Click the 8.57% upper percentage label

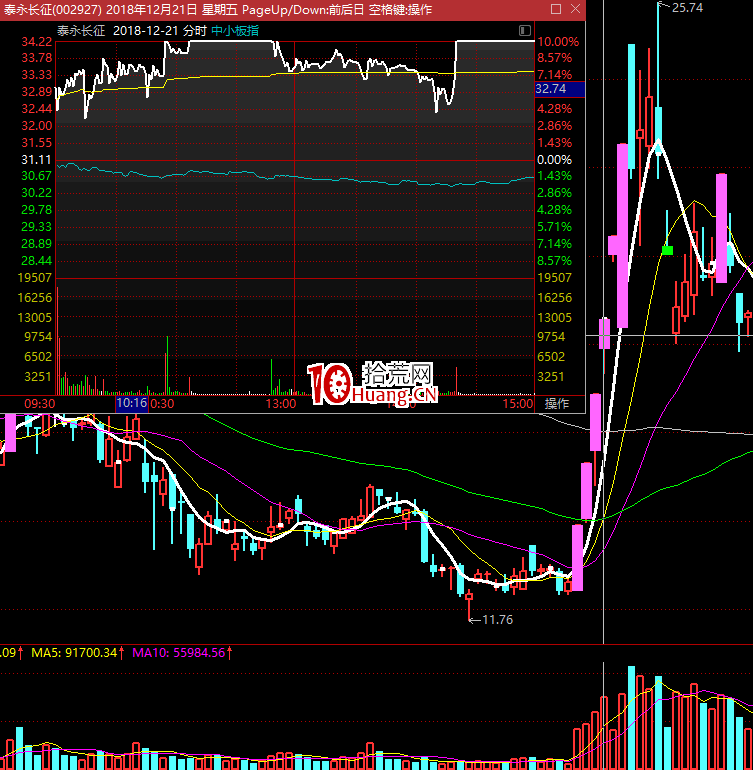[555, 58]
